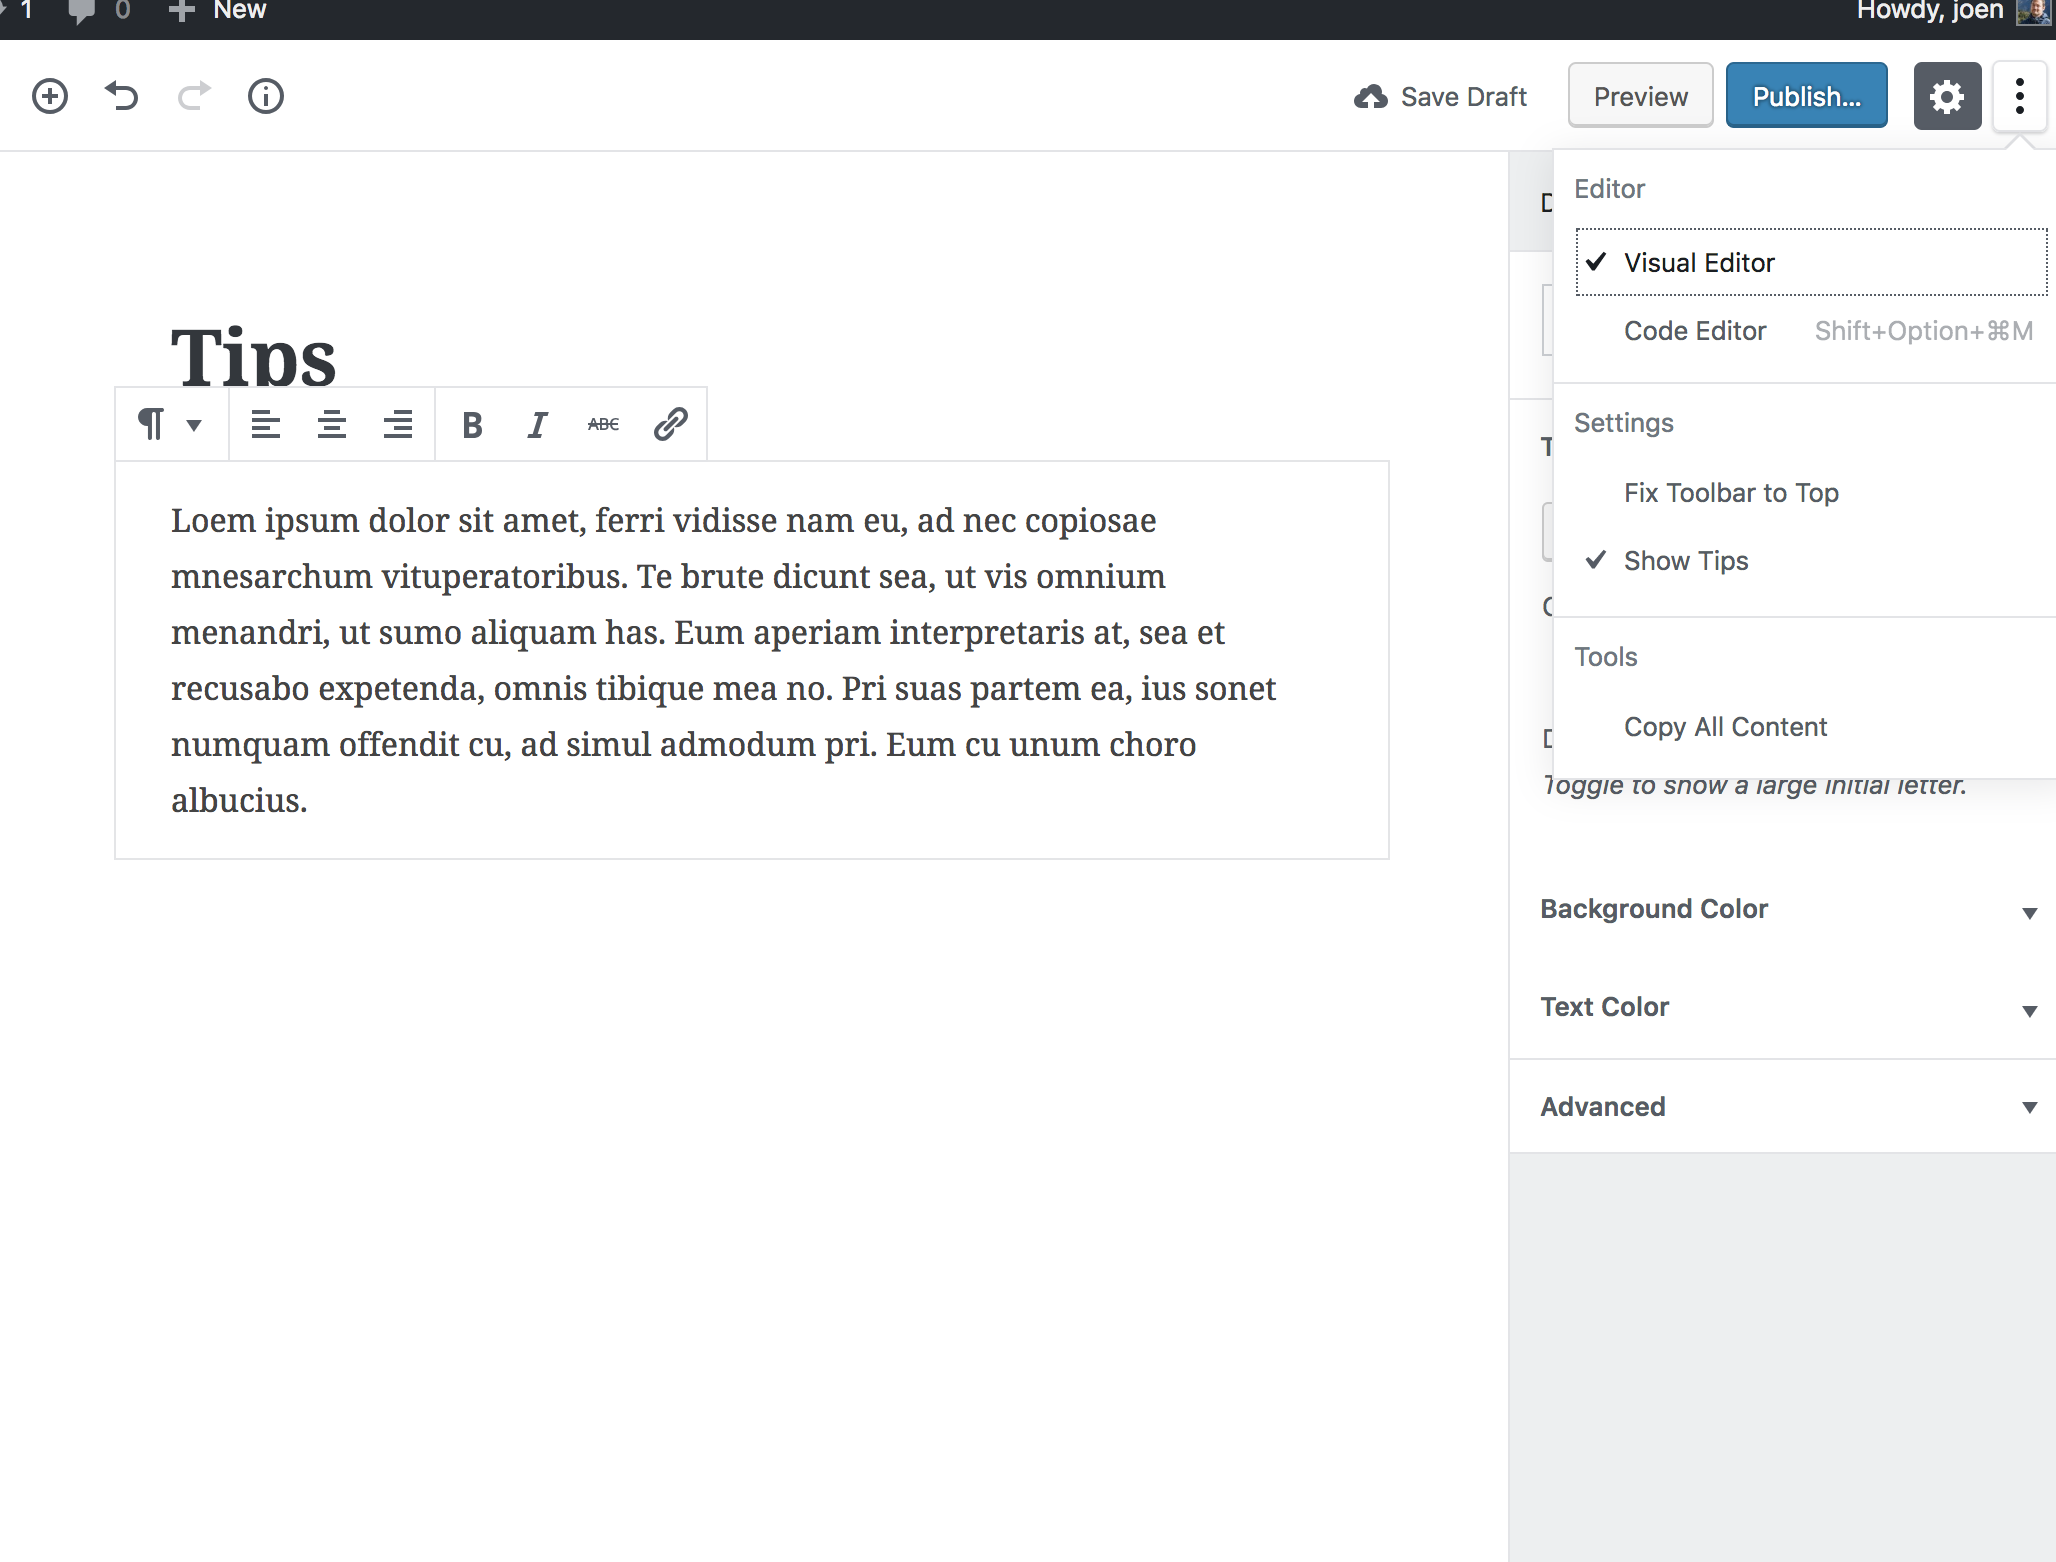Expand the Text Color panel

(1782, 1008)
